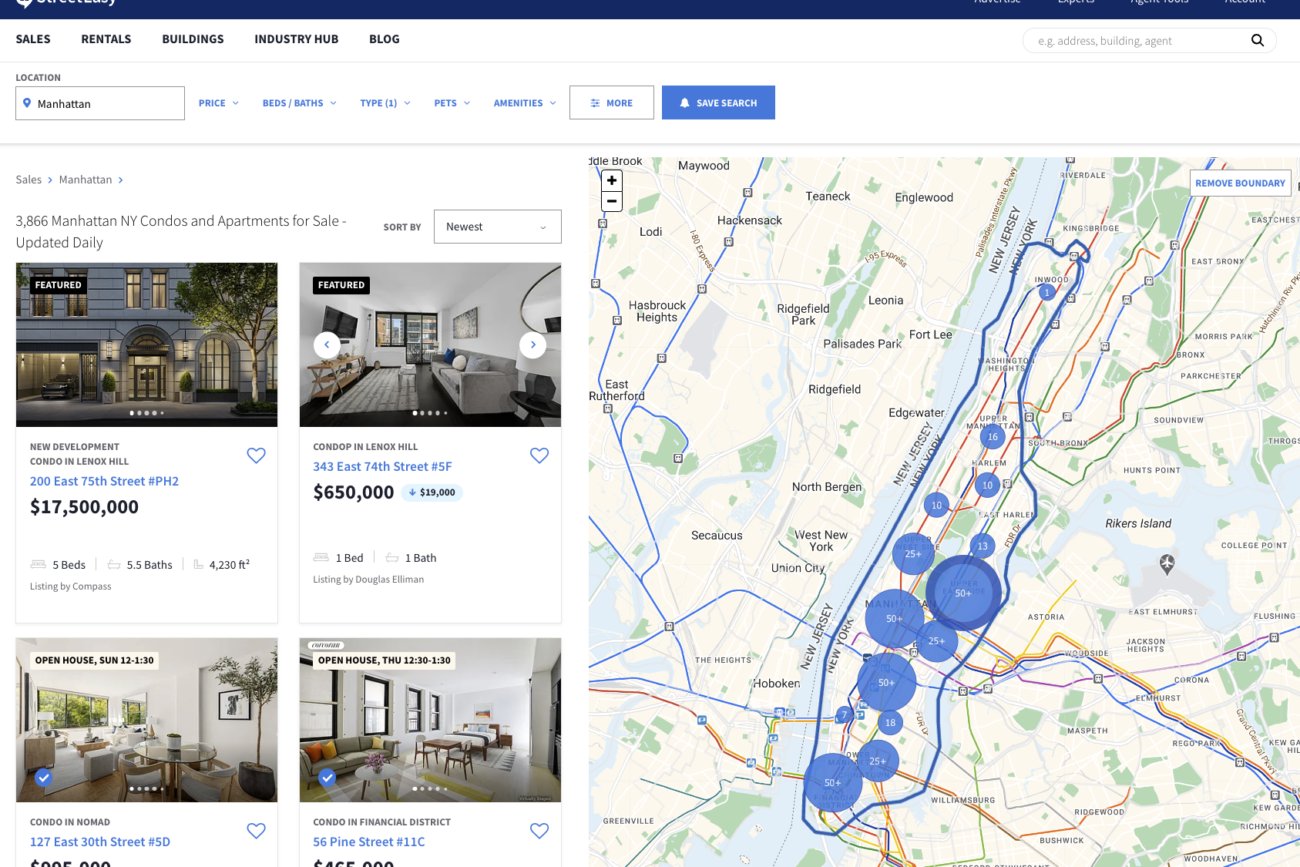Save 343 East 74th Street #5F with heart
The image size is (1300, 867).
539,456
